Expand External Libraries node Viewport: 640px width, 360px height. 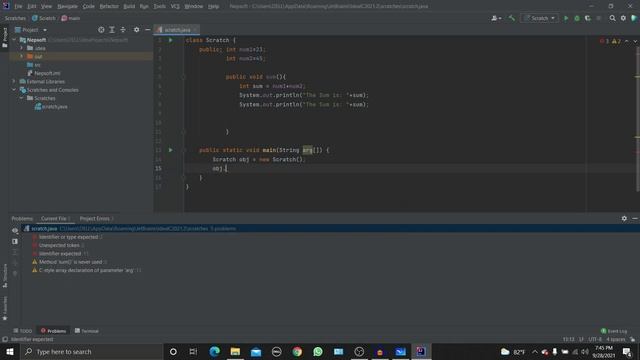[14, 82]
